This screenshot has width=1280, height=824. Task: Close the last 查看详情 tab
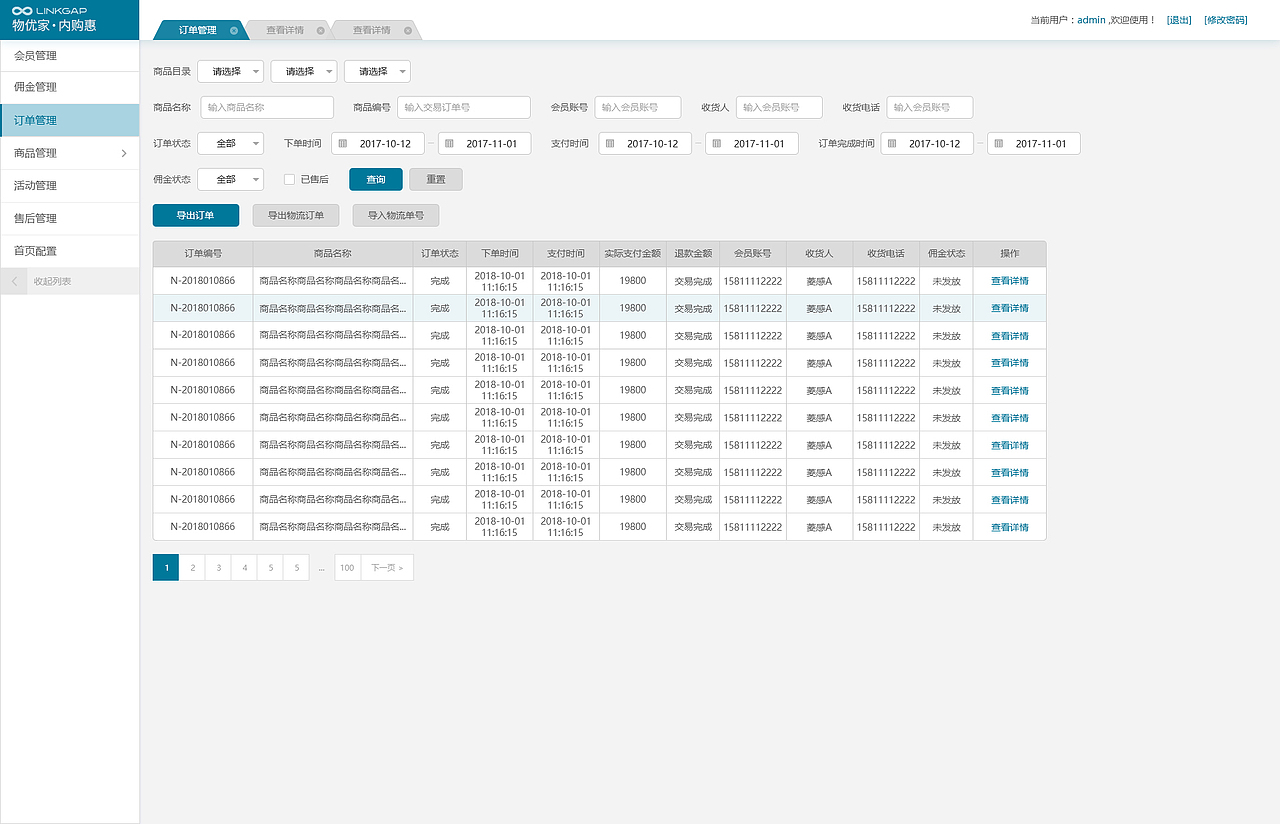point(408,31)
